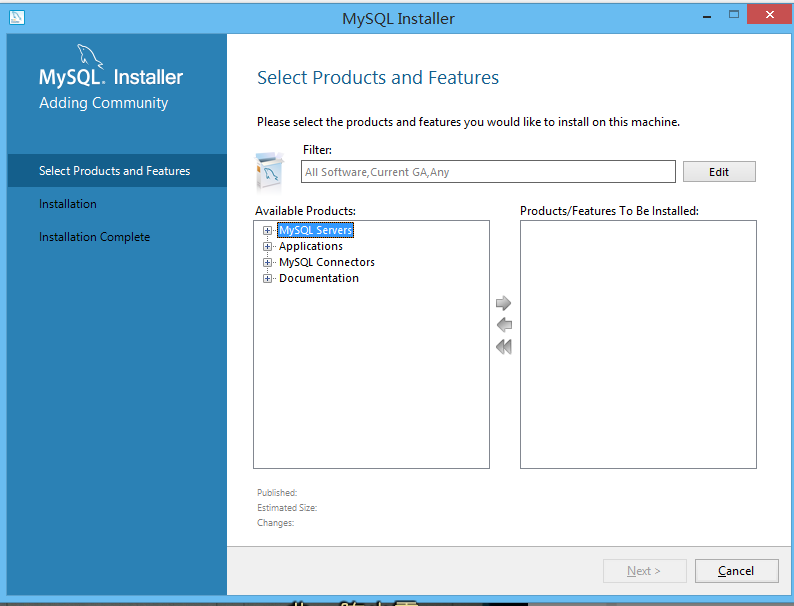This screenshot has width=794, height=606.
Task: Click the Published label text
Action: pyautogui.click(x=277, y=493)
